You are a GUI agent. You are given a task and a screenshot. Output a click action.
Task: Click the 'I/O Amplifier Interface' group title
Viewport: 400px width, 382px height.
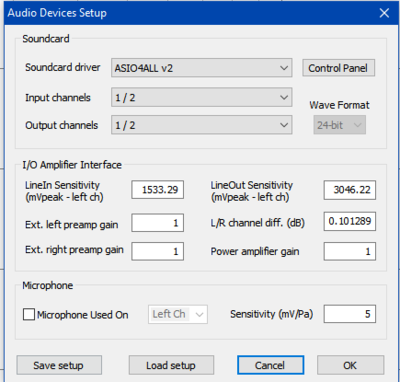[72, 165]
